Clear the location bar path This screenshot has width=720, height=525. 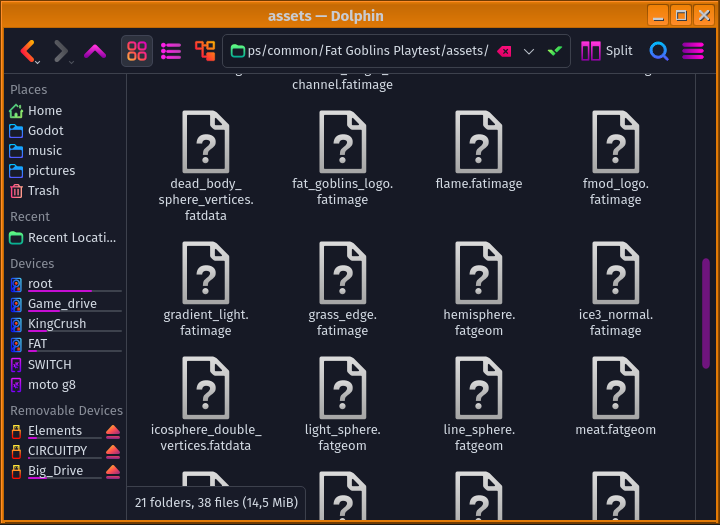[x=505, y=51]
